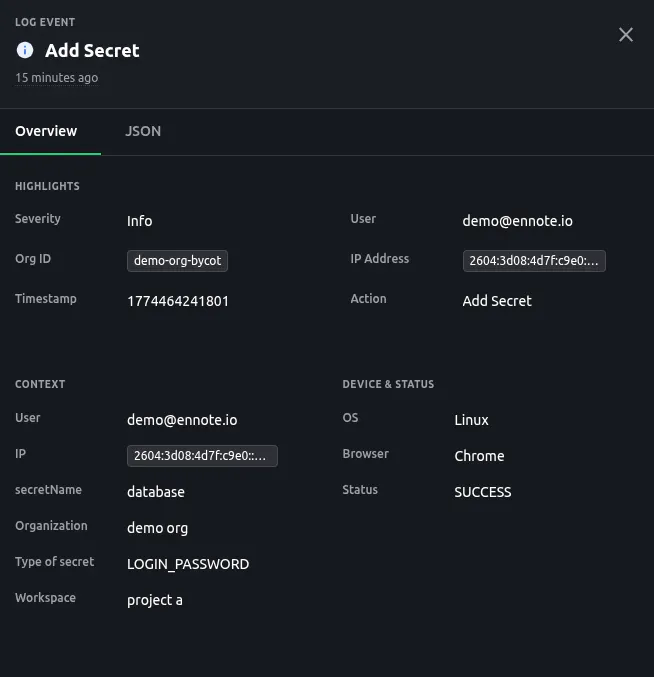Click the Organization value 'demo org'
Viewport: 654px width, 677px height.
[x=158, y=528]
